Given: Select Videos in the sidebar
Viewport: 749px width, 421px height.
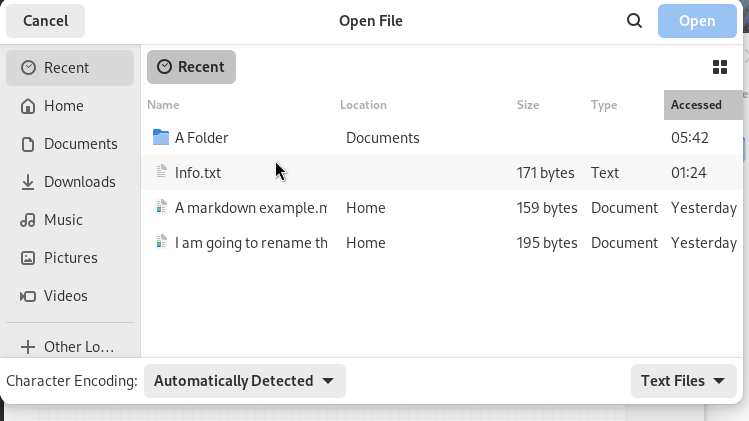Looking at the screenshot, I should 70,296.
